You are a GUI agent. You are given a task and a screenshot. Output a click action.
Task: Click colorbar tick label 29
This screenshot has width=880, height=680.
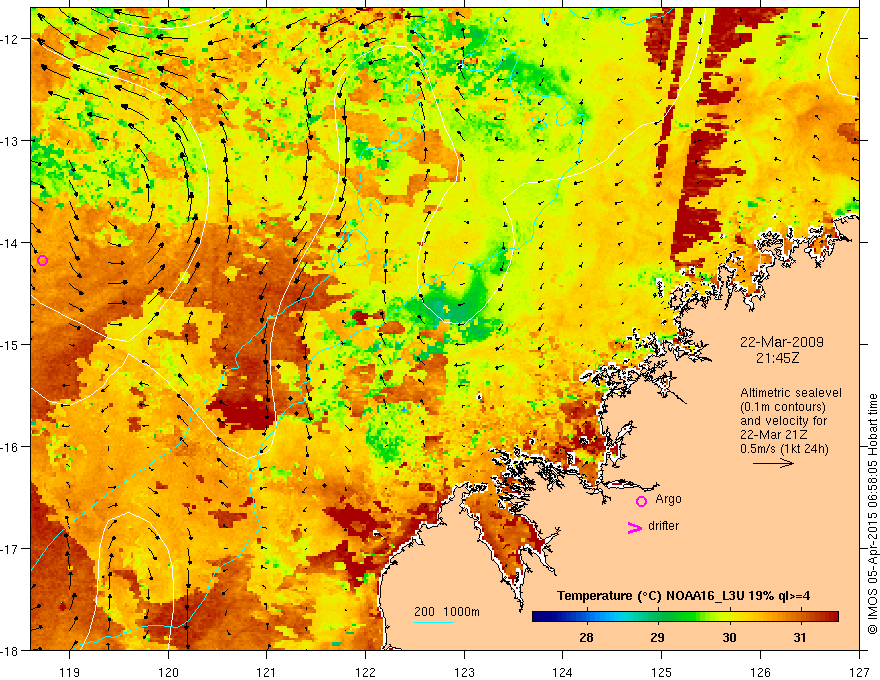coord(658,637)
